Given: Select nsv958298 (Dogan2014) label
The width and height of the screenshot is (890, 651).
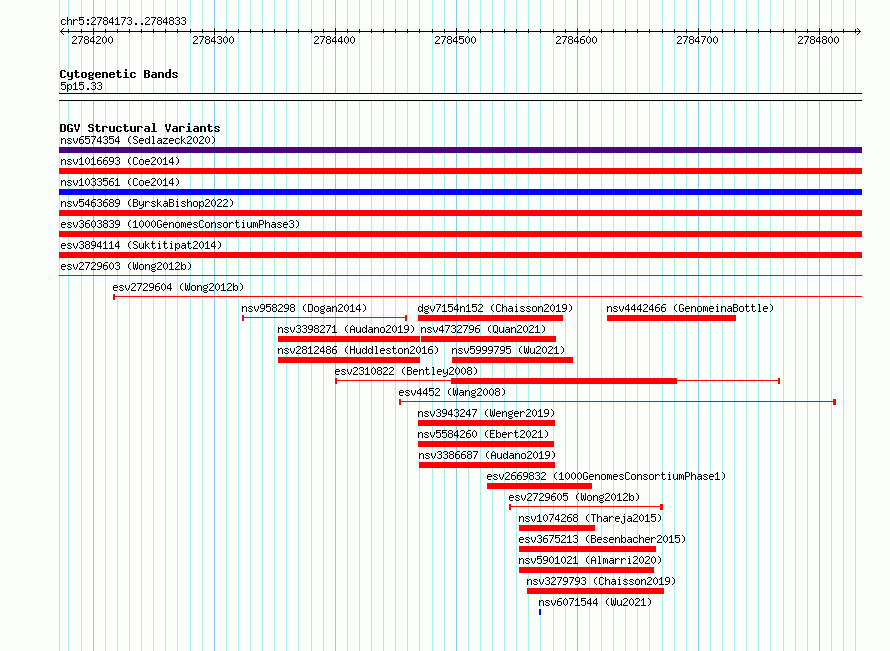Looking at the screenshot, I should click(x=304, y=308).
